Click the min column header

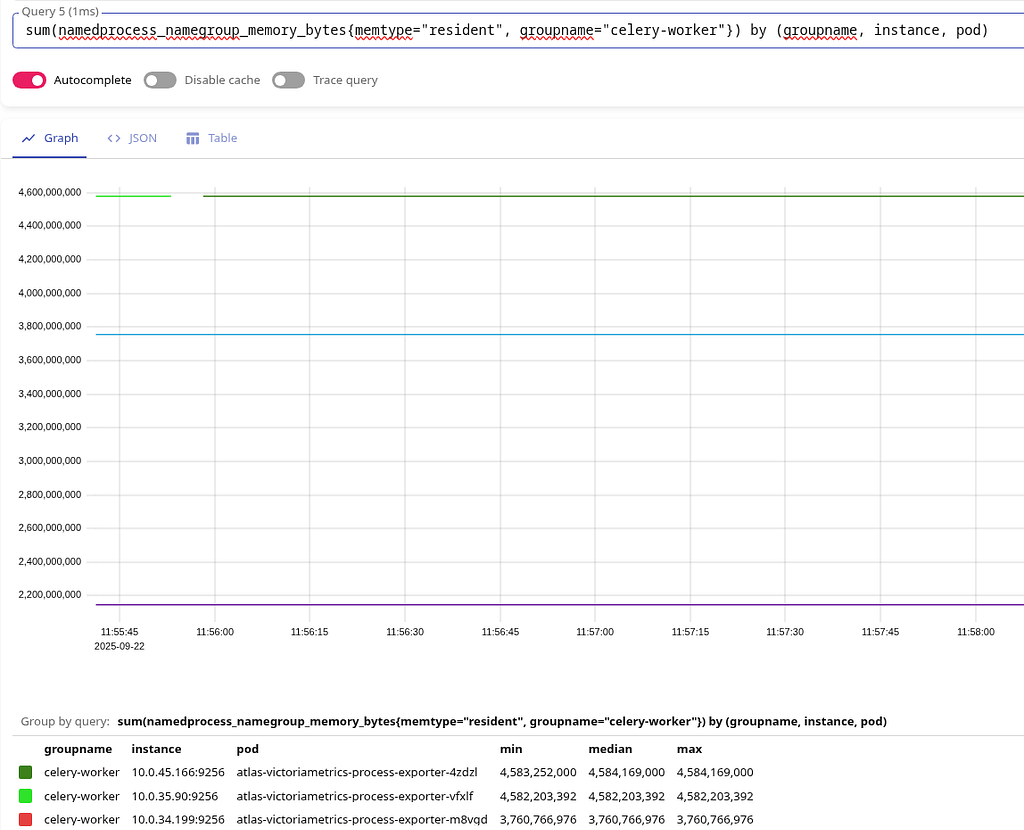click(x=511, y=749)
